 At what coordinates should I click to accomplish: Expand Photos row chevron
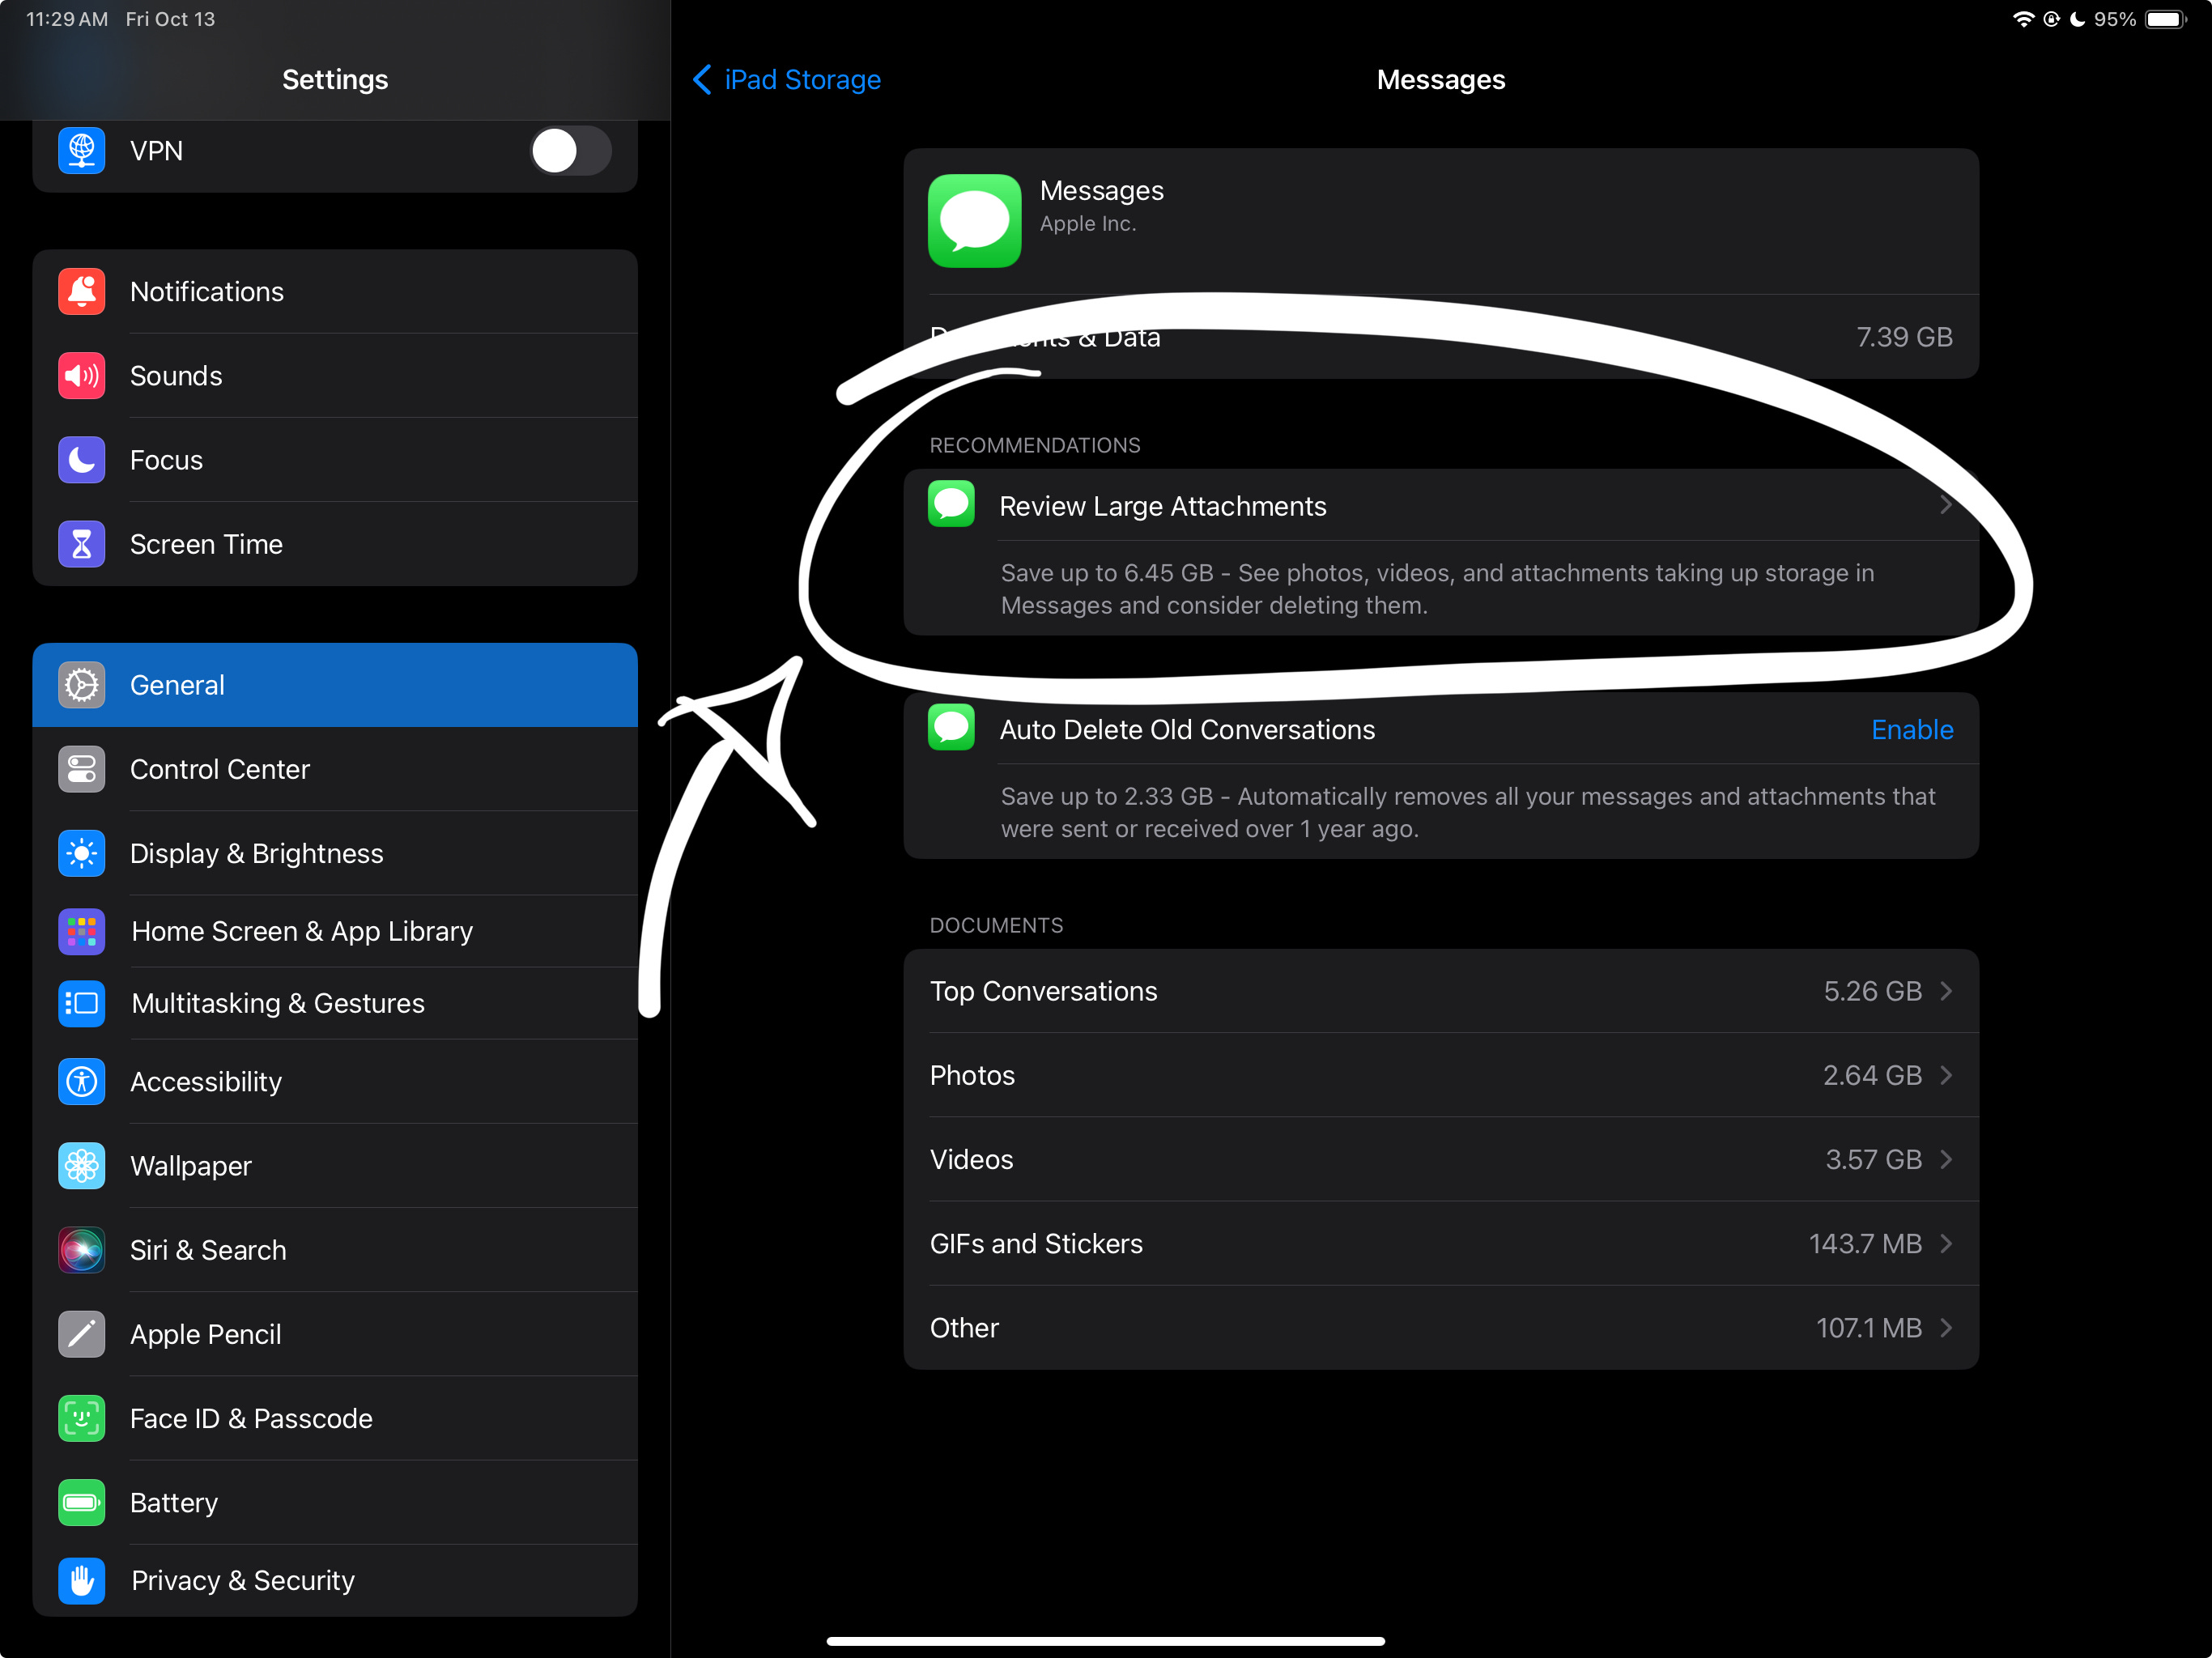point(1946,1075)
